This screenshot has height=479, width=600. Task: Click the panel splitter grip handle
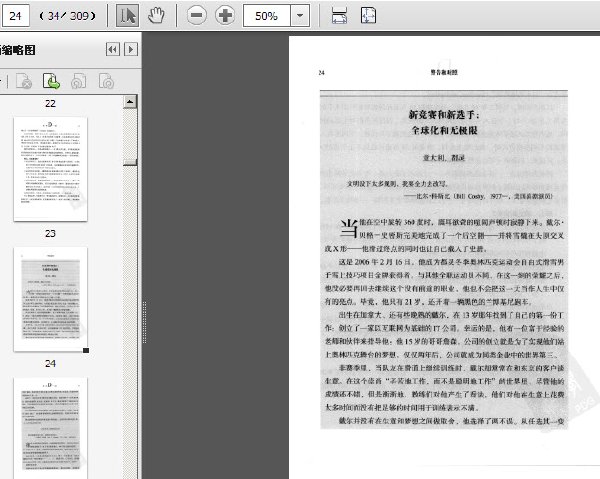[144, 322]
